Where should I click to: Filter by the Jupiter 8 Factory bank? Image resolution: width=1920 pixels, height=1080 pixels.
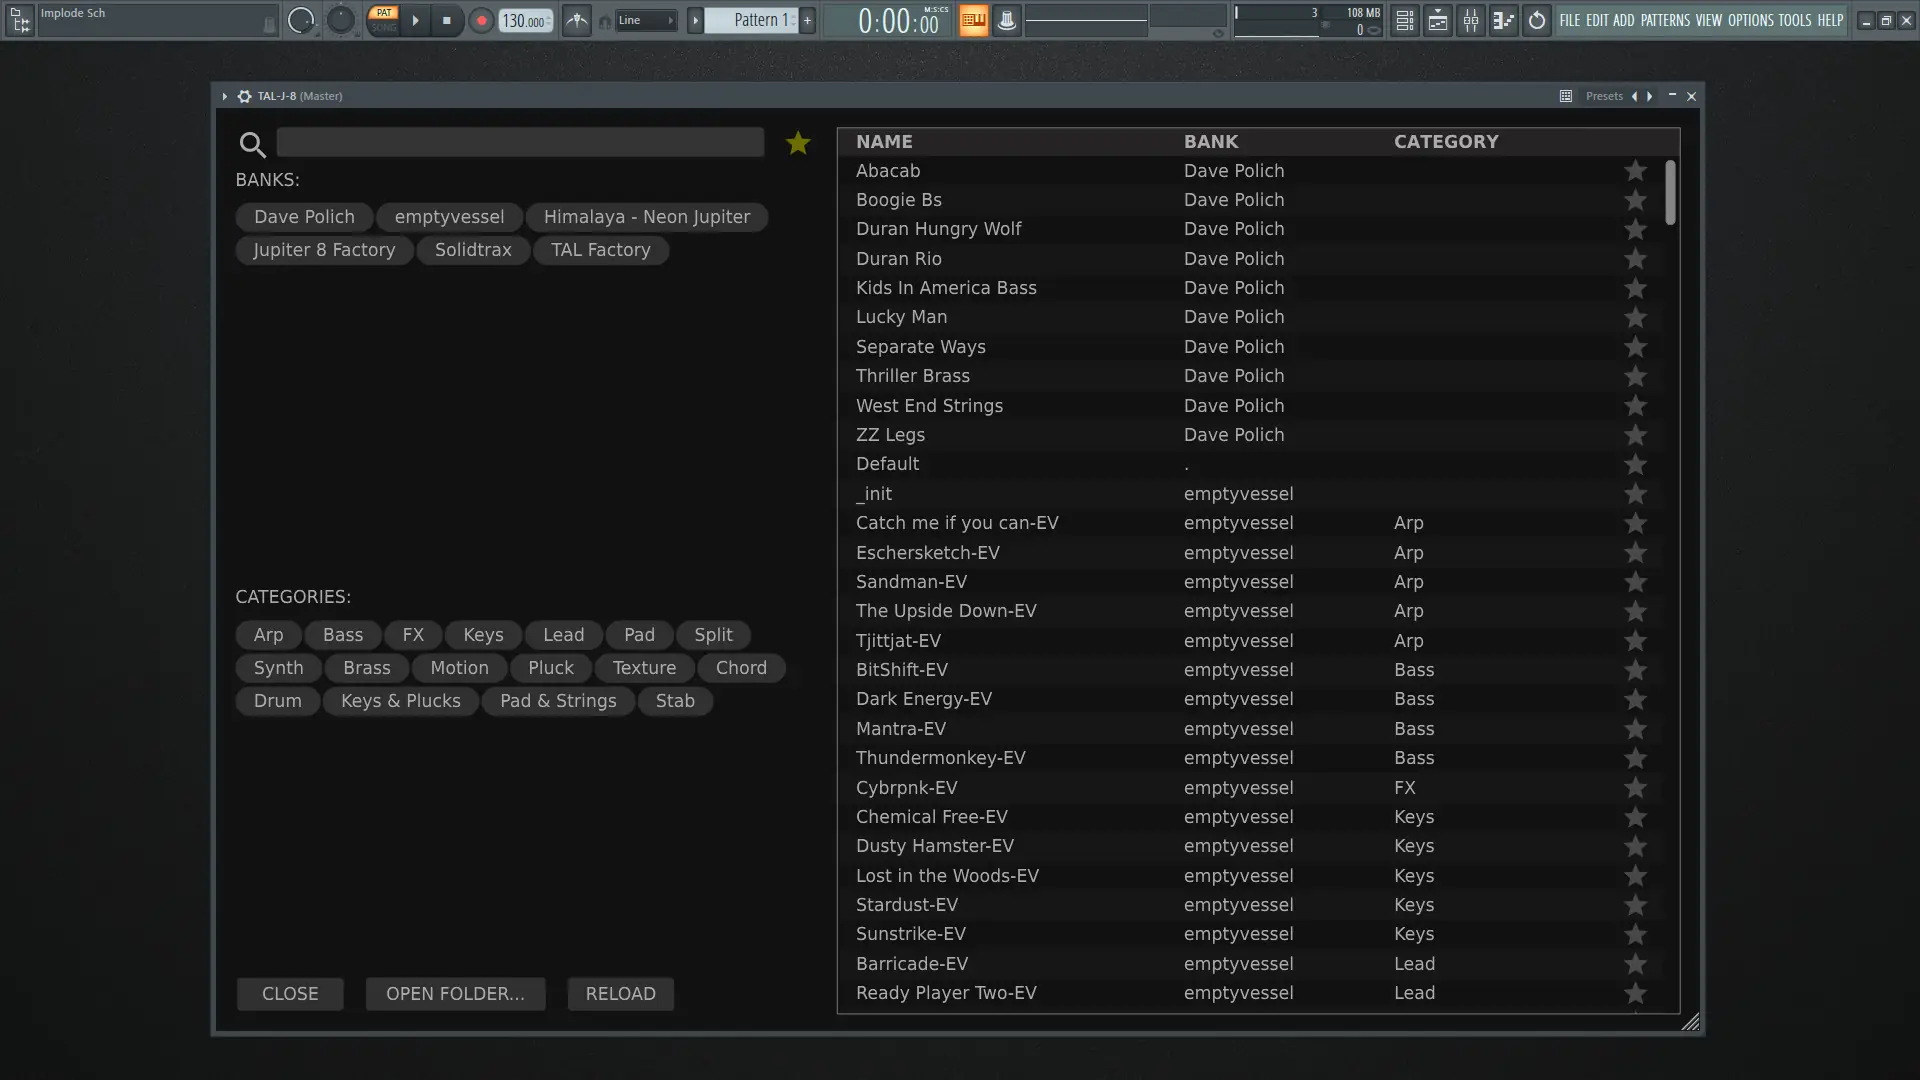click(x=324, y=250)
